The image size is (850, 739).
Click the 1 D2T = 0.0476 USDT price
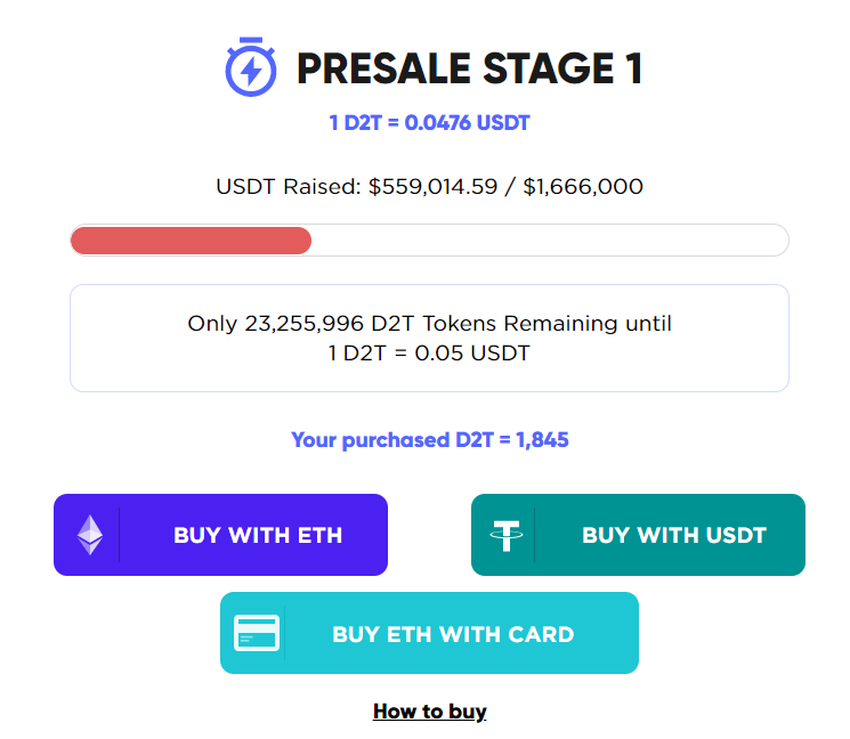[429, 123]
